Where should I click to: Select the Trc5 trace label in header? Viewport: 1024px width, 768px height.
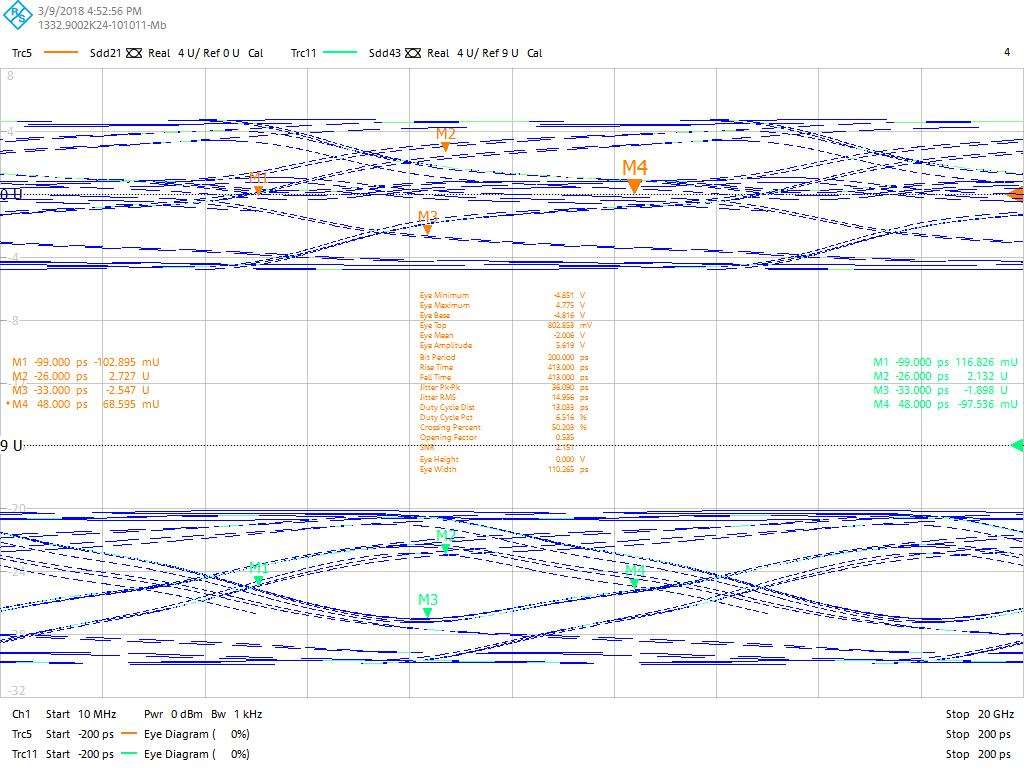[24, 53]
